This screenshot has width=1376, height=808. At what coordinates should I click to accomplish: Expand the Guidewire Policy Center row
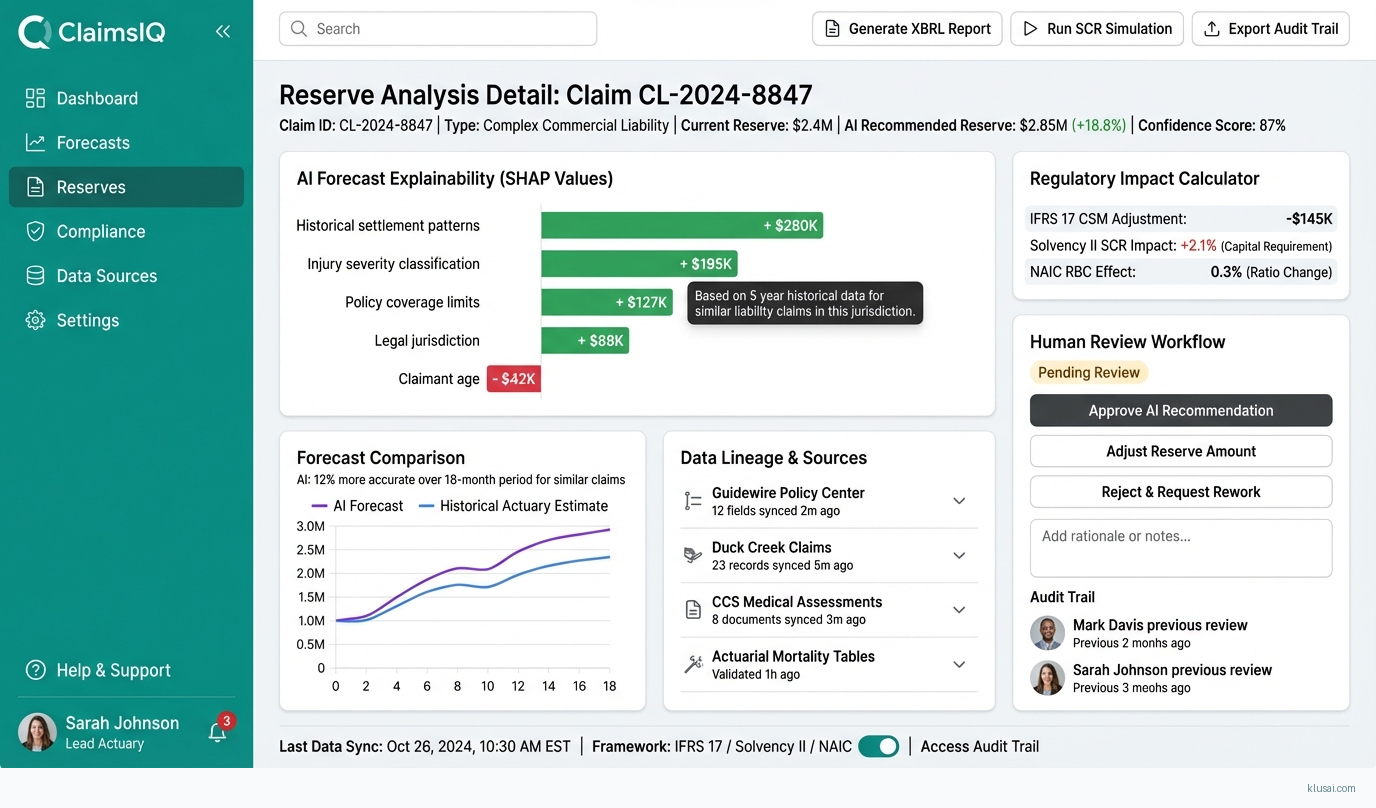(958, 501)
